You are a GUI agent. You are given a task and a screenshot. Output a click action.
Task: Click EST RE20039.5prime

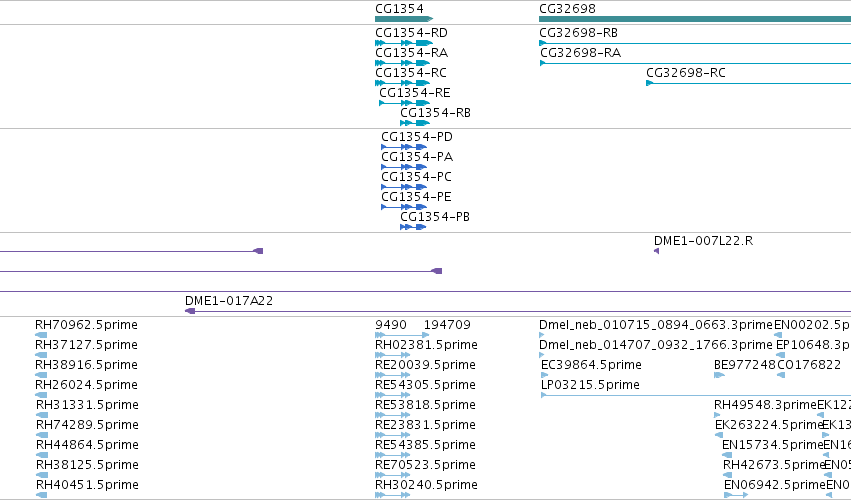click(426, 365)
